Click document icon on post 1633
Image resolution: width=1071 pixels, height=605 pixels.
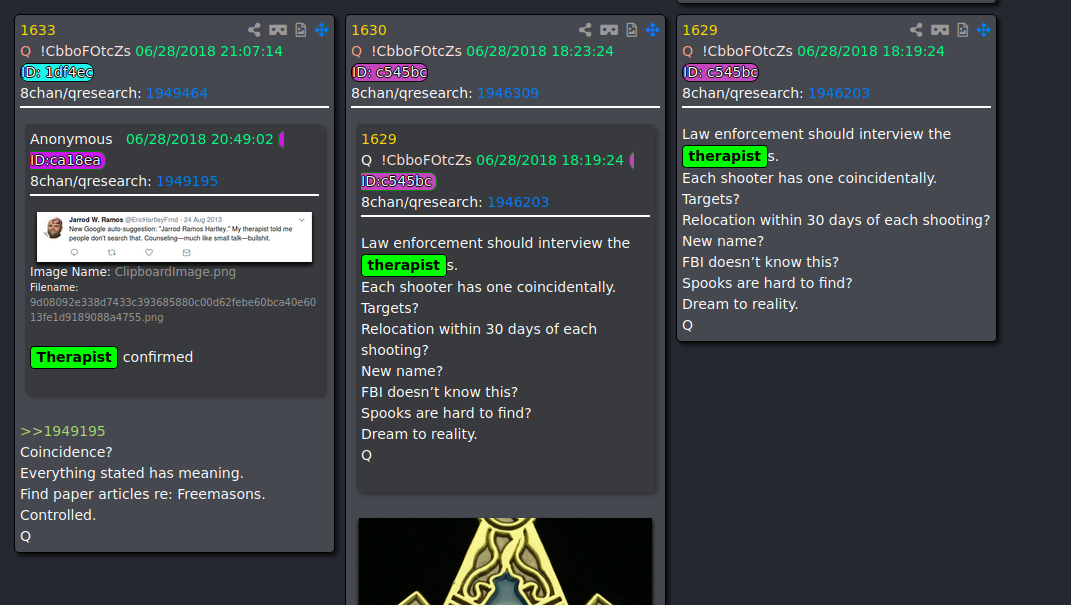click(x=301, y=30)
